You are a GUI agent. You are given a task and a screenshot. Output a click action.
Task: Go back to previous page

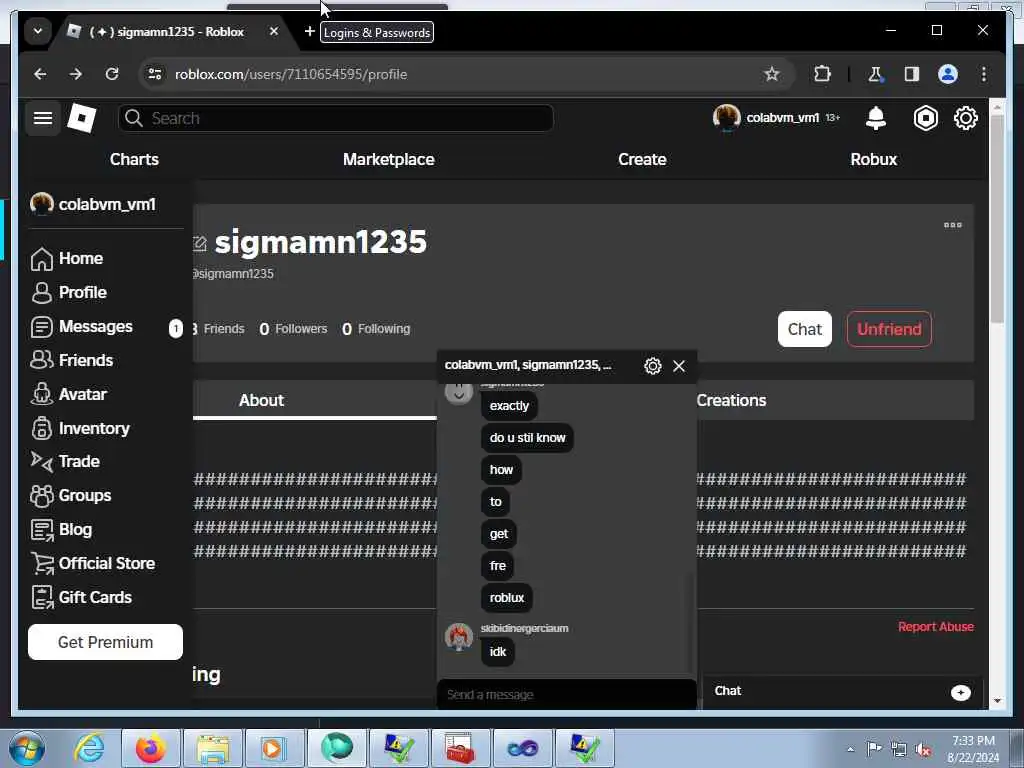40,74
